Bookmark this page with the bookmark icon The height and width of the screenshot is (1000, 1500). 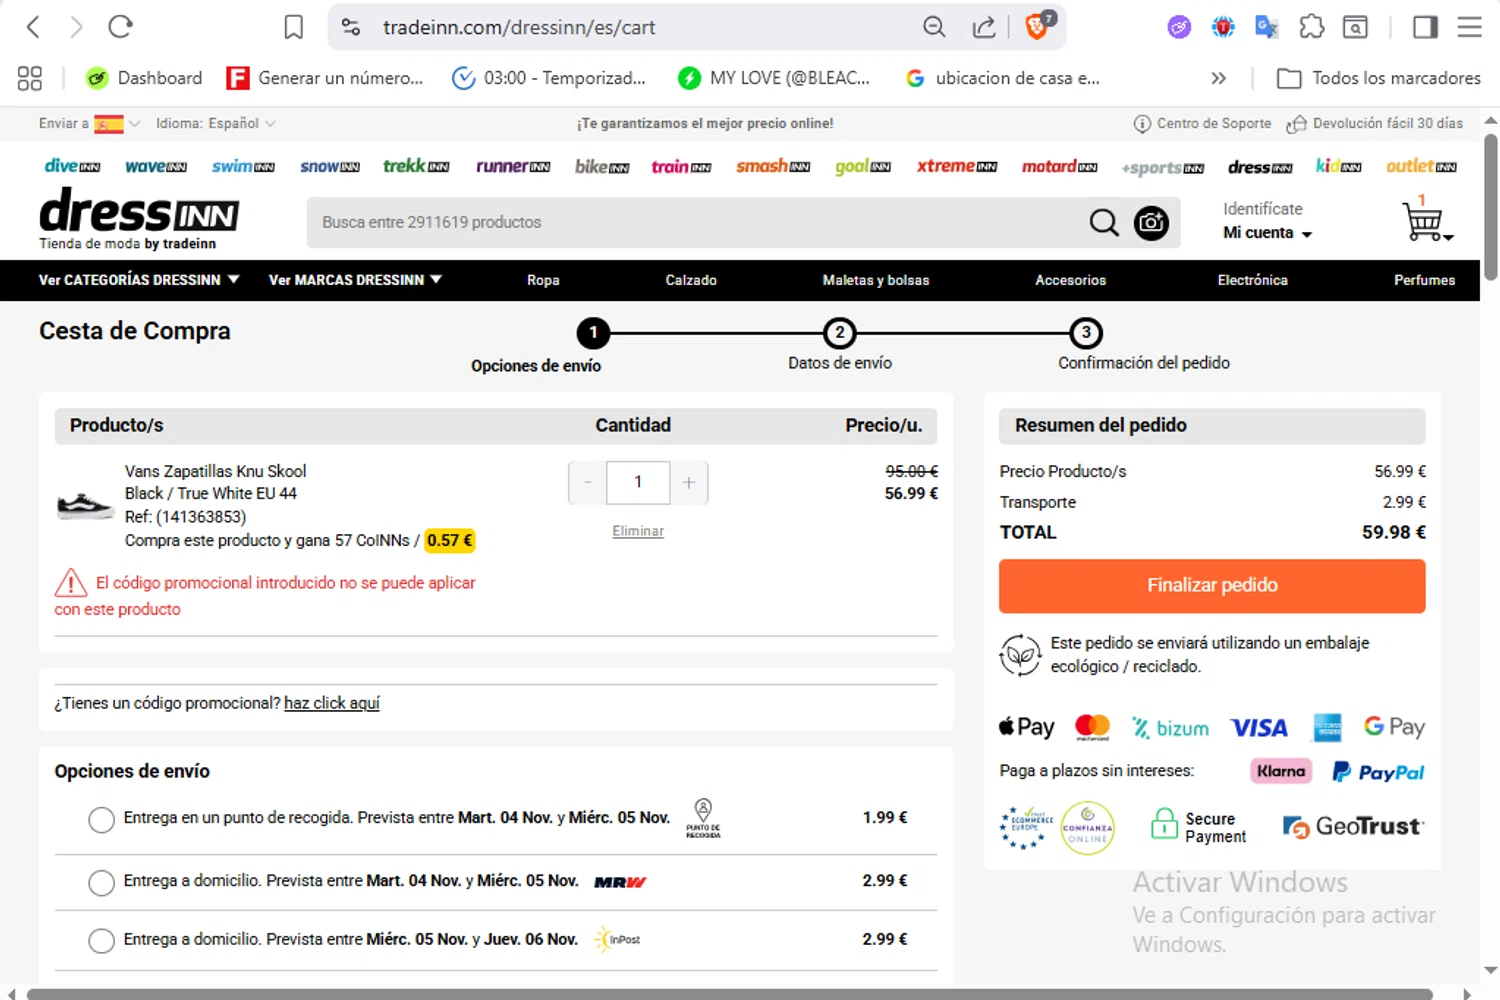pos(293,27)
